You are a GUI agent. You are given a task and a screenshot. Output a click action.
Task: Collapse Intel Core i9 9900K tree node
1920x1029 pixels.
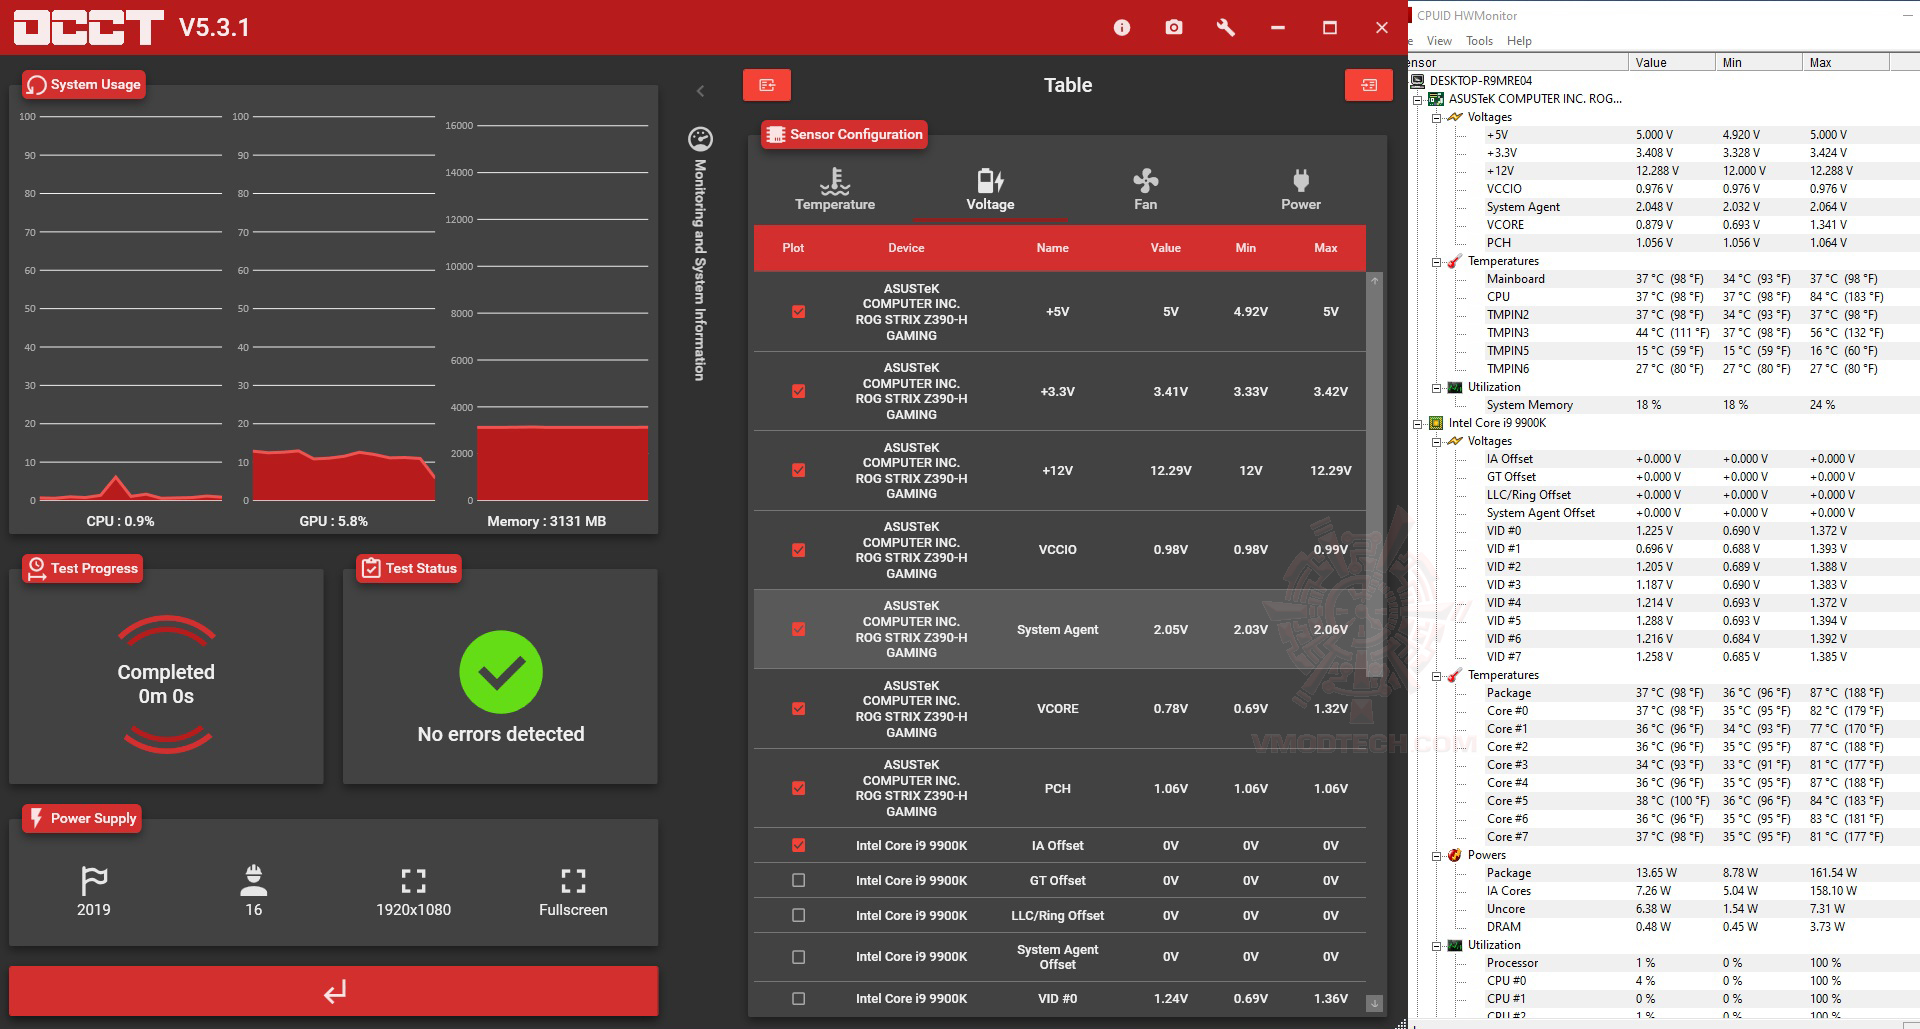click(1418, 423)
